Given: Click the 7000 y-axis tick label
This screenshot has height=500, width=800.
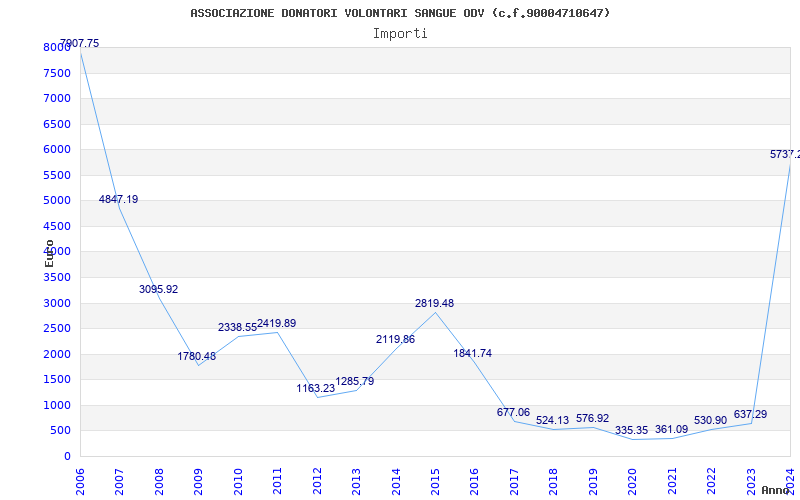Looking at the screenshot, I should (x=57, y=98).
